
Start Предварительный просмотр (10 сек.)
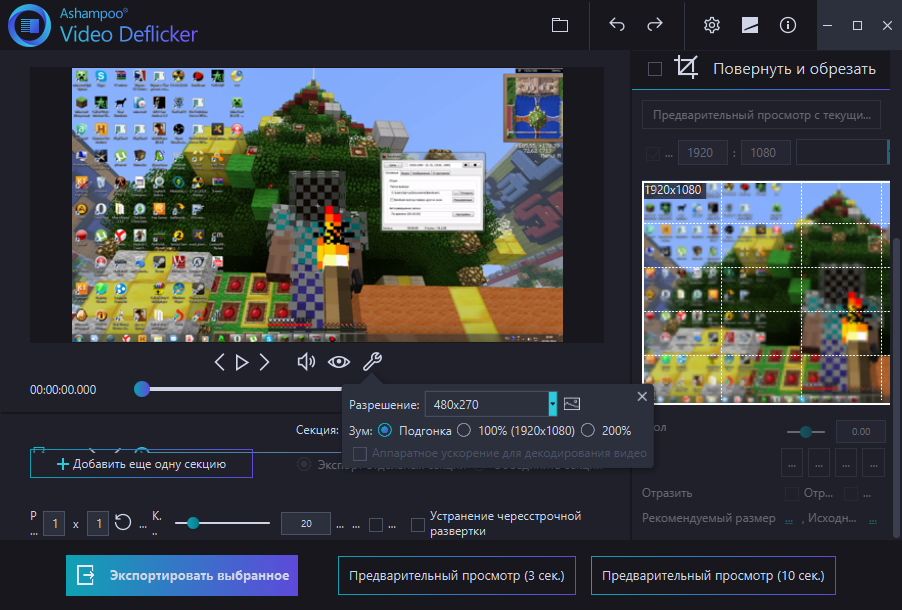pos(713,575)
